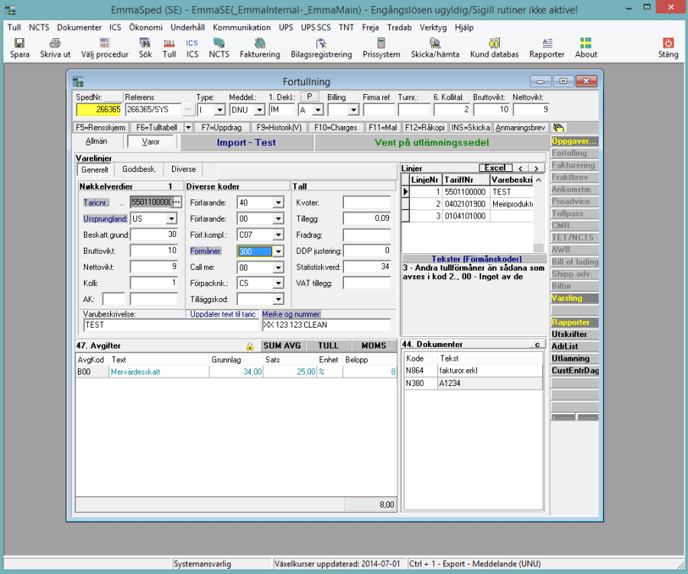This screenshot has width=688, height=574.
Task: Click the Excel button above Linjer
Action: 495,168
